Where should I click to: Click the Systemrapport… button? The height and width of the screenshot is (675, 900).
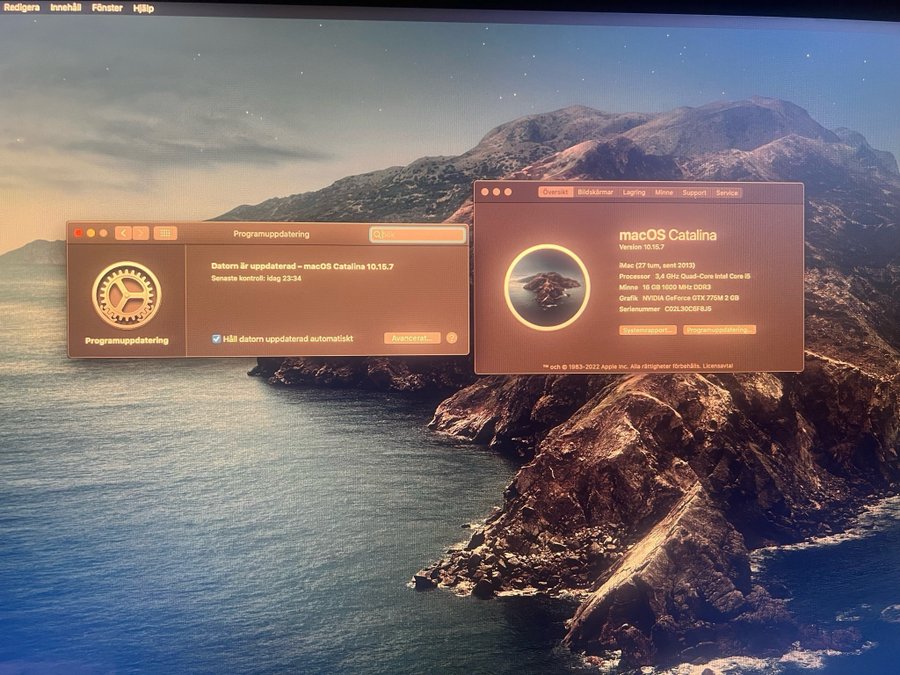[x=648, y=329]
